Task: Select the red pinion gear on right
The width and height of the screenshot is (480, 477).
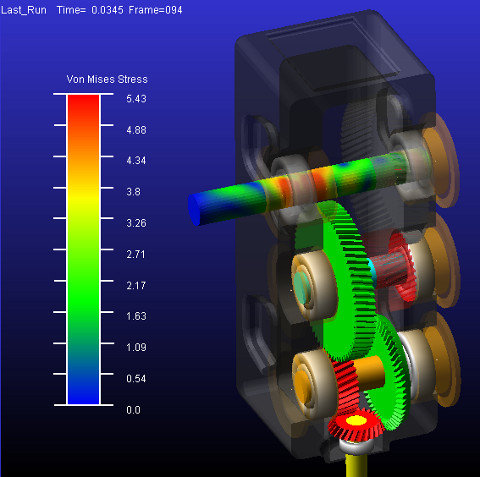Action: pos(402,267)
